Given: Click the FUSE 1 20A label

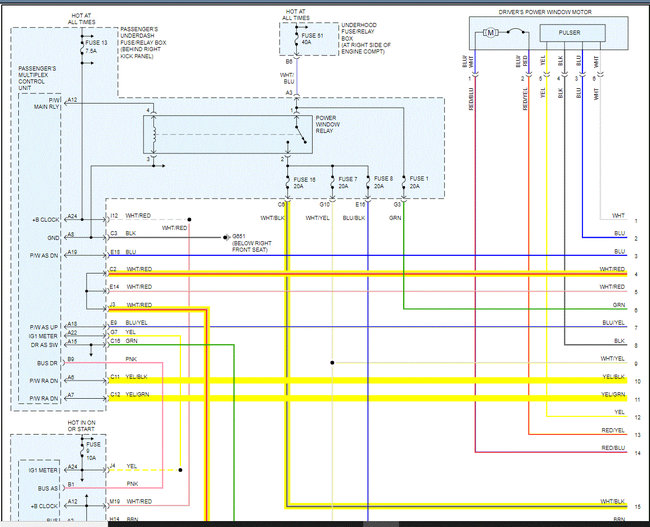Looking at the screenshot, I should click(x=419, y=182).
